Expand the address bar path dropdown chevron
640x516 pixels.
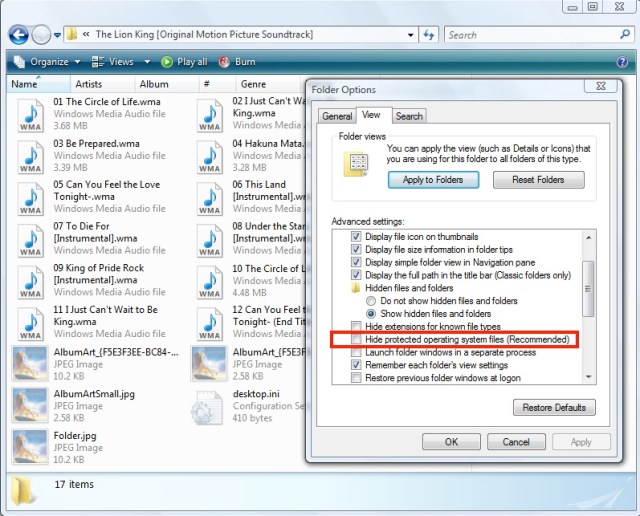[x=87, y=35]
